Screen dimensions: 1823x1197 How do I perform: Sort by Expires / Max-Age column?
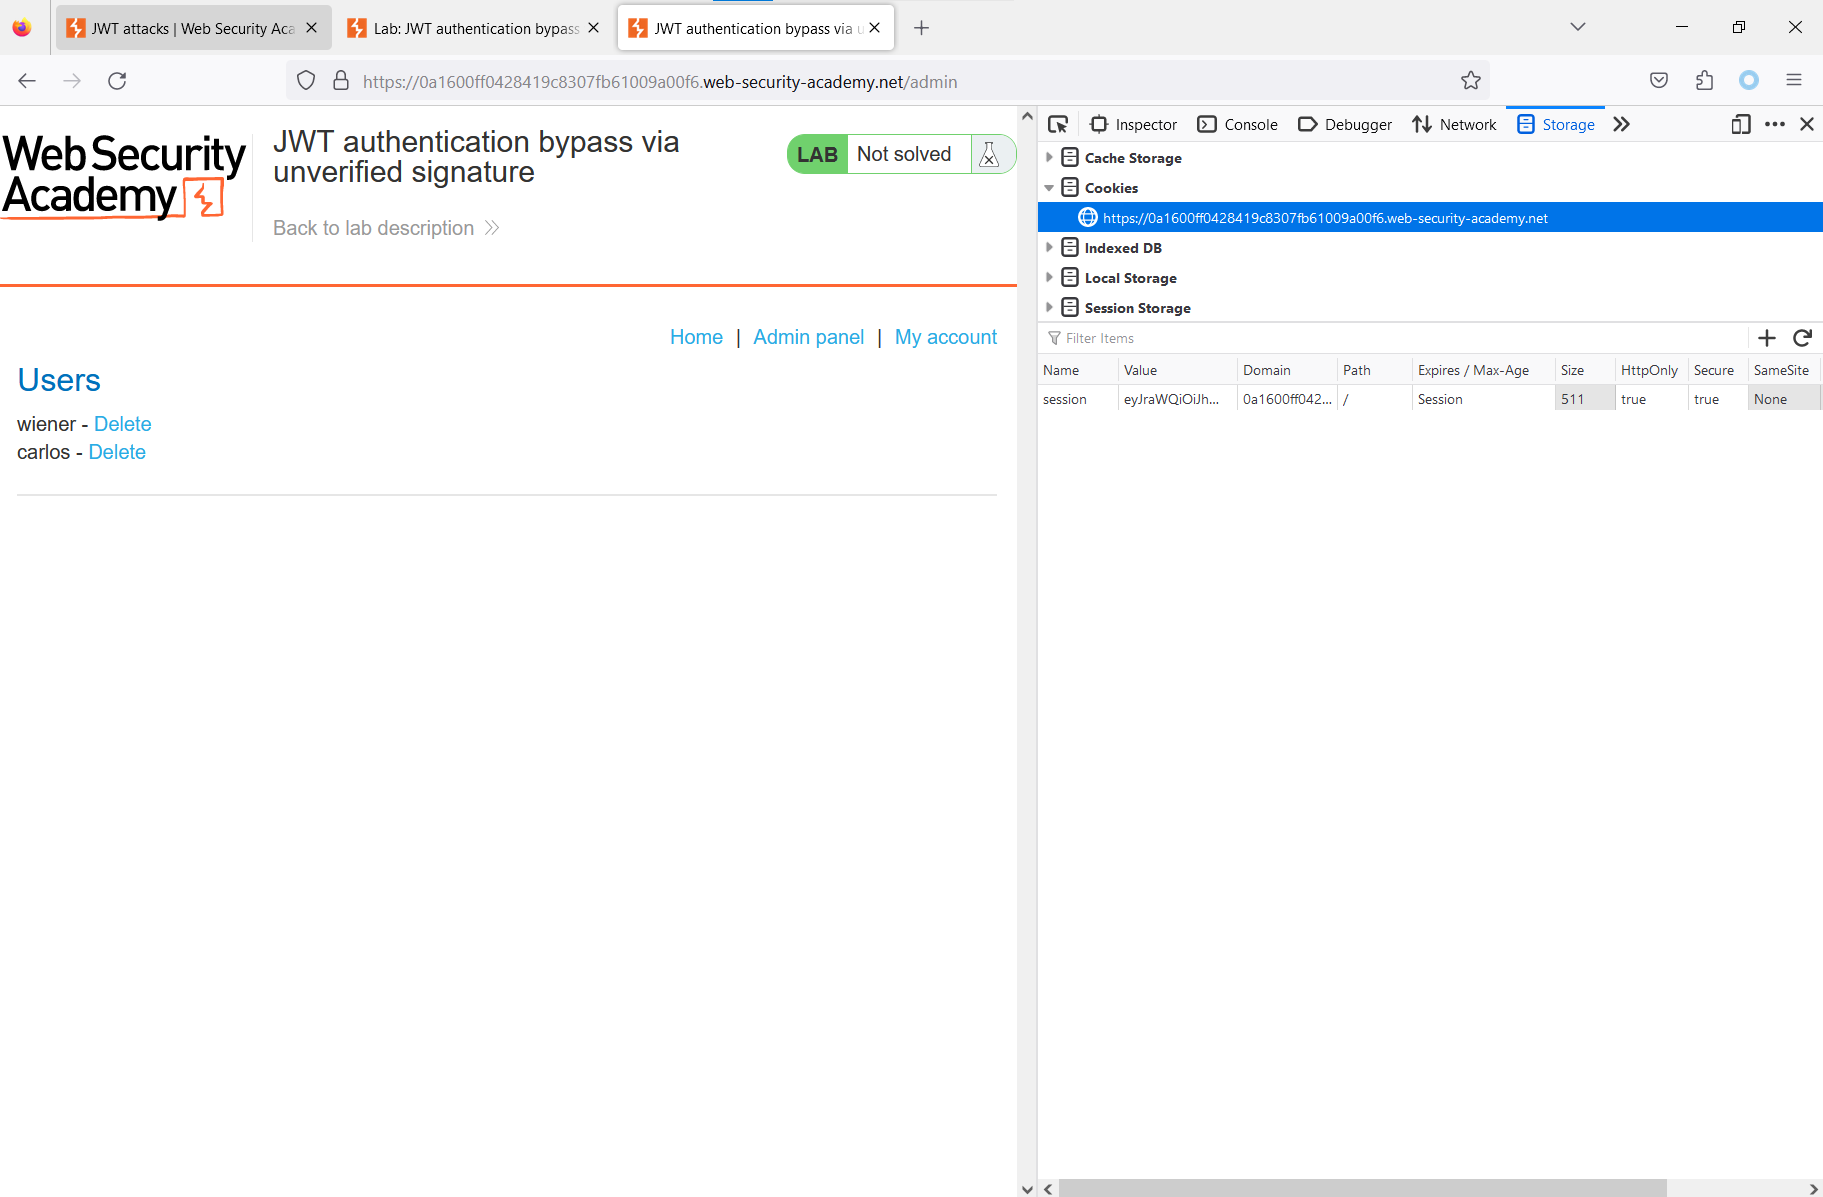(1484, 370)
